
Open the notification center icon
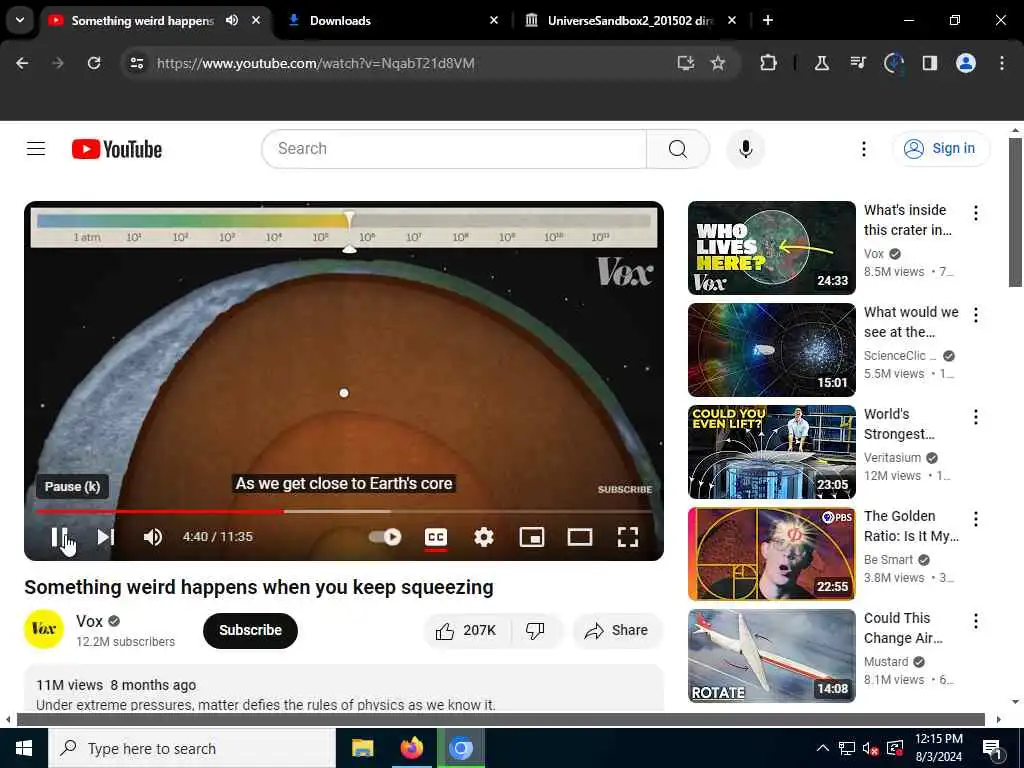(992, 748)
